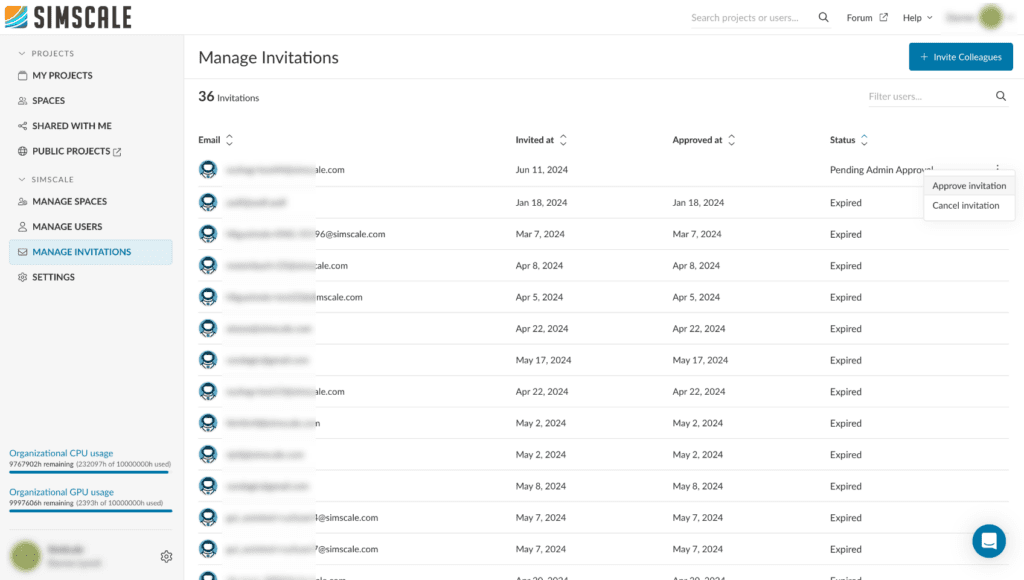
Task: Open the Organizational GPU usage link
Action: (60, 492)
